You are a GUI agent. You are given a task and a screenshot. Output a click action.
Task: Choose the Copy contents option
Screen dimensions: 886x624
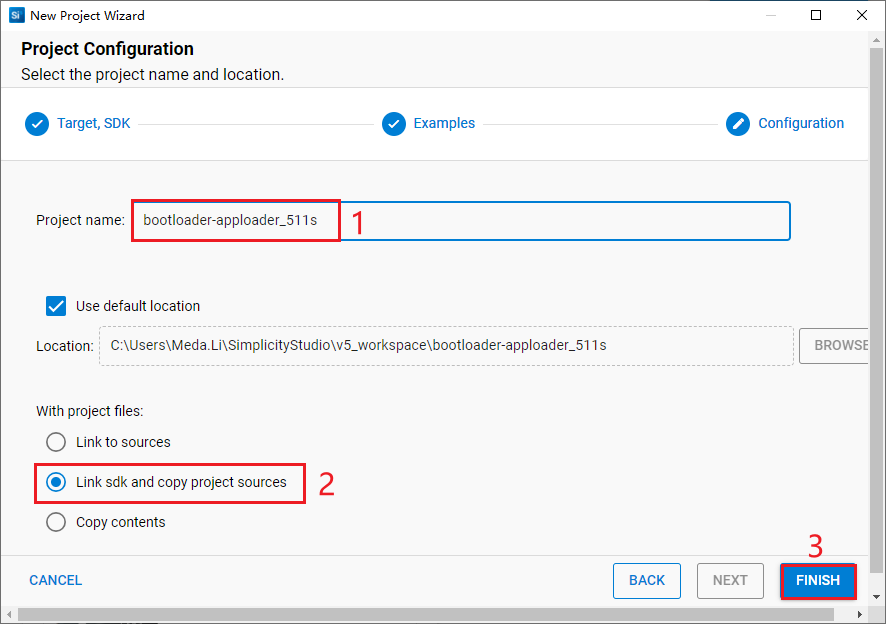tap(55, 521)
